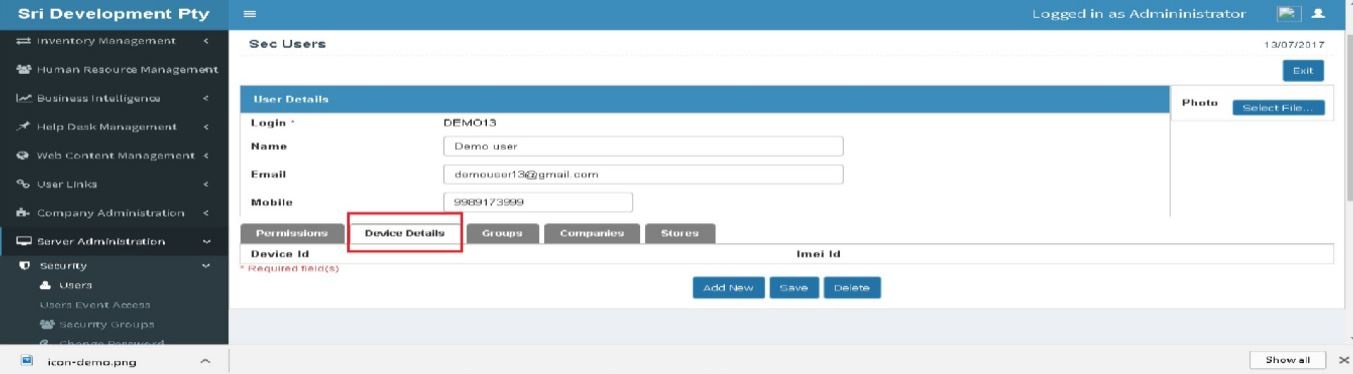The height and width of the screenshot is (374, 1353).
Task: Click the user profile icon in header
Action: pyautogui.click(x=1317, y=14)
